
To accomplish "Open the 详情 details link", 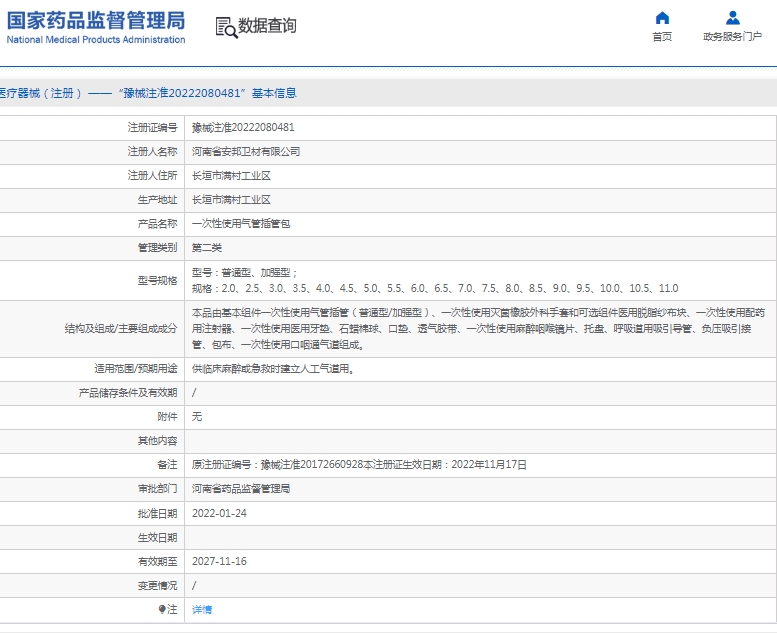I will 202,609.
